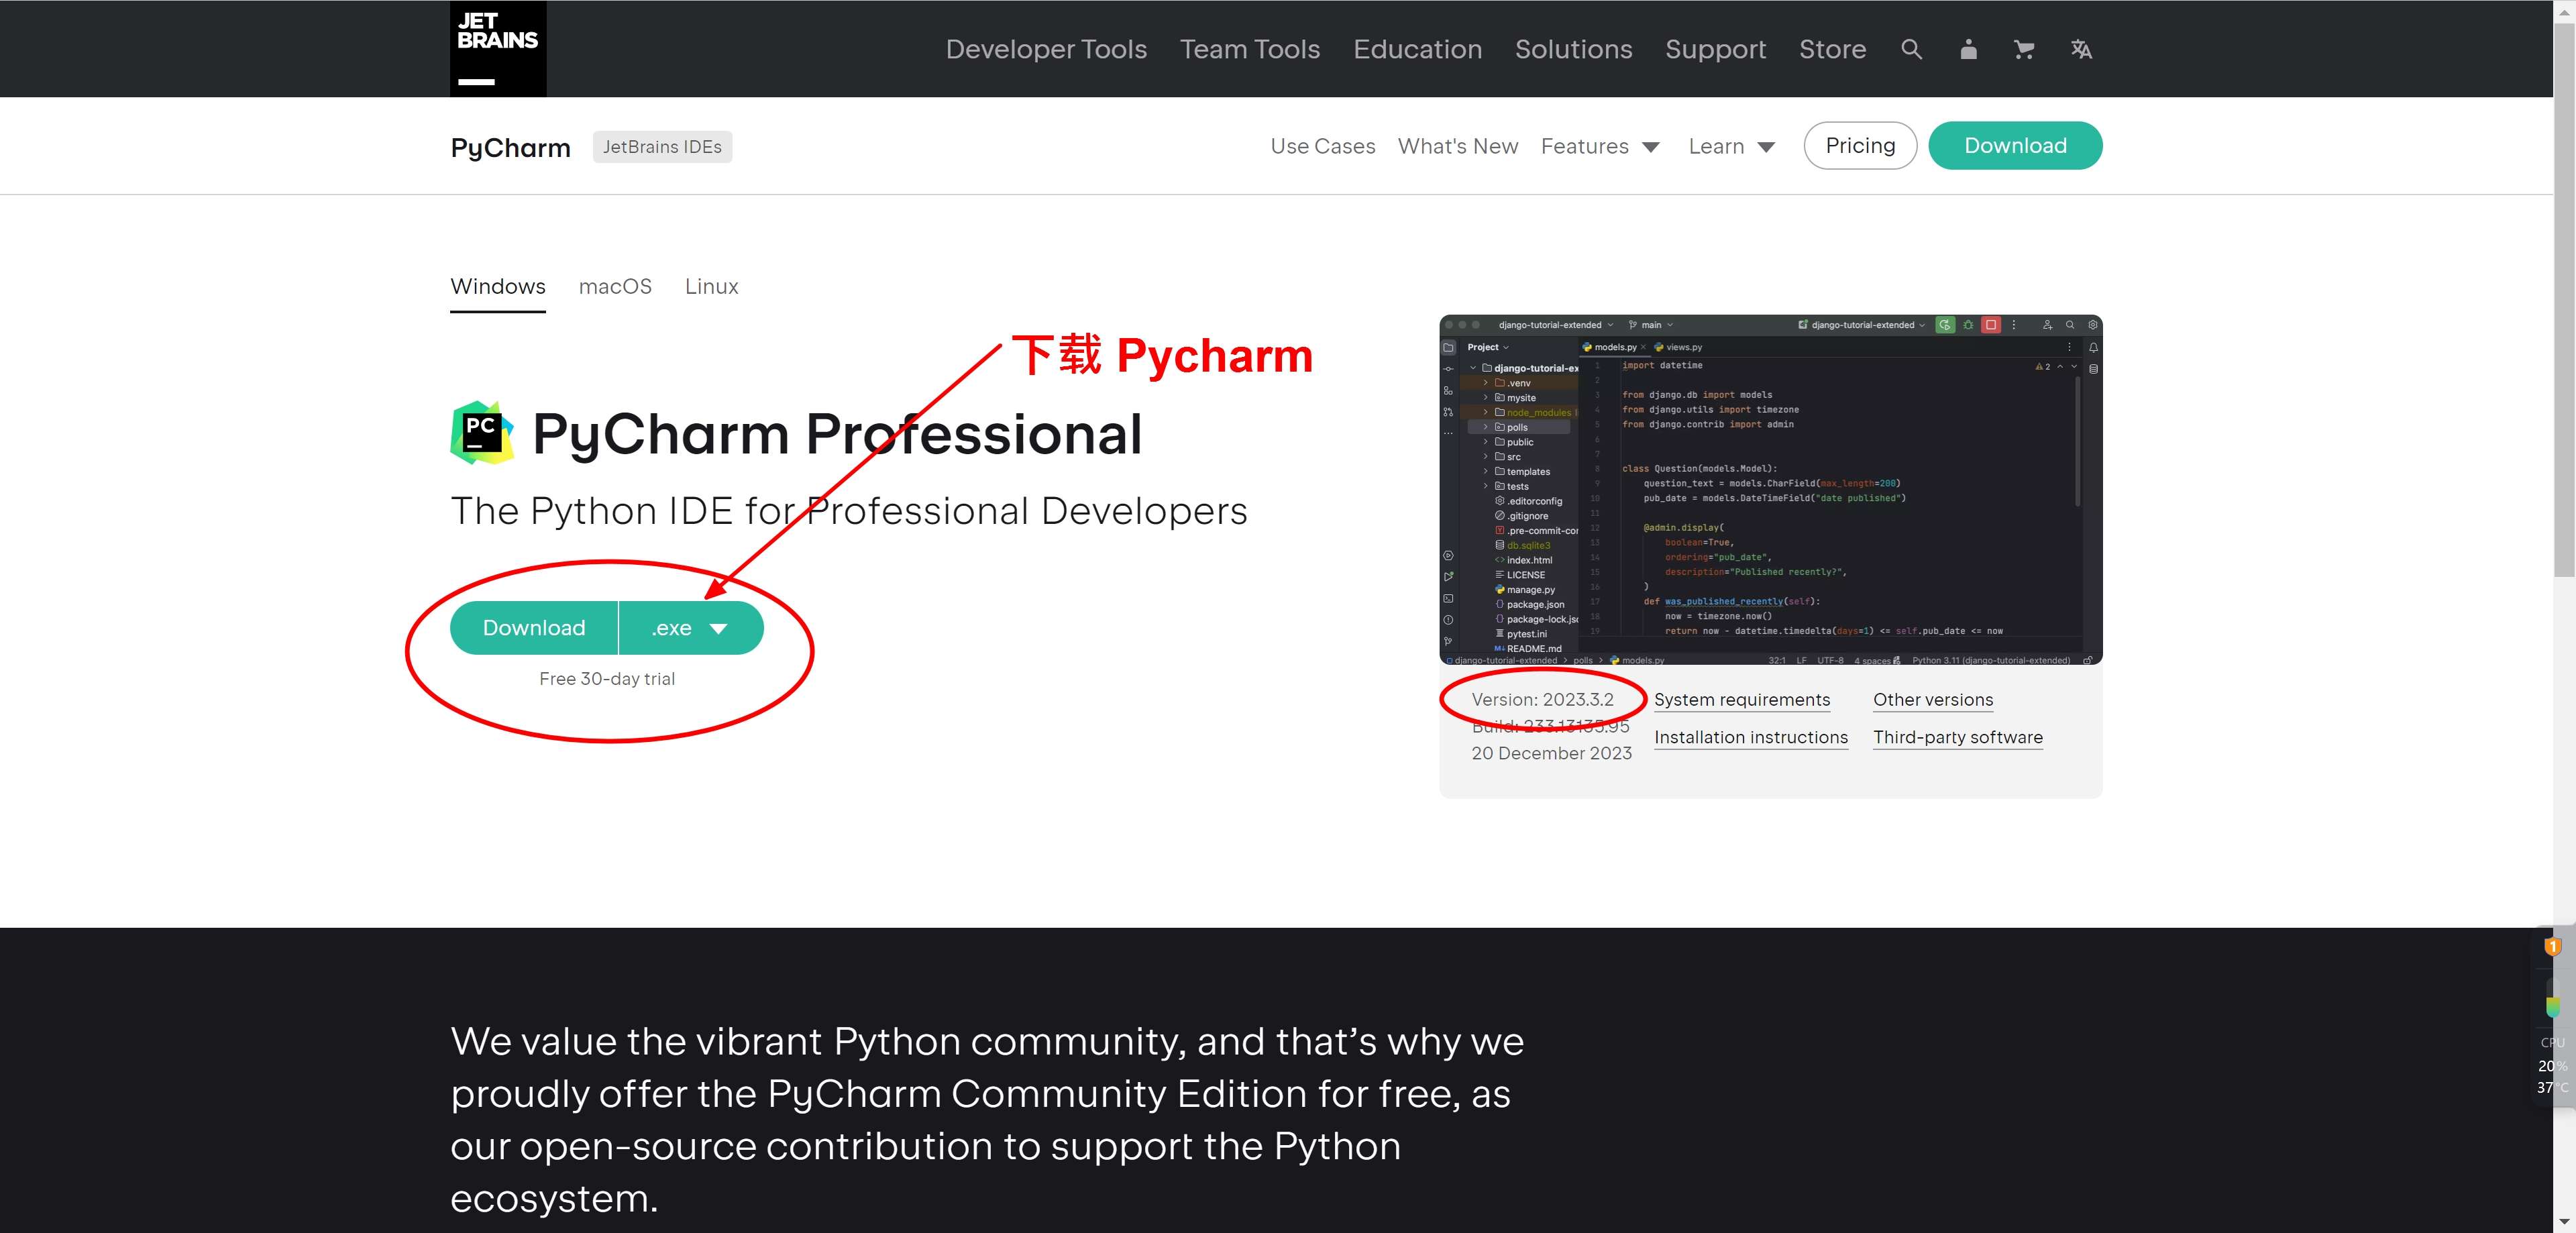Open the Installation instructions link
Screen dimensions: 2576x1233
coord(1751,738)
